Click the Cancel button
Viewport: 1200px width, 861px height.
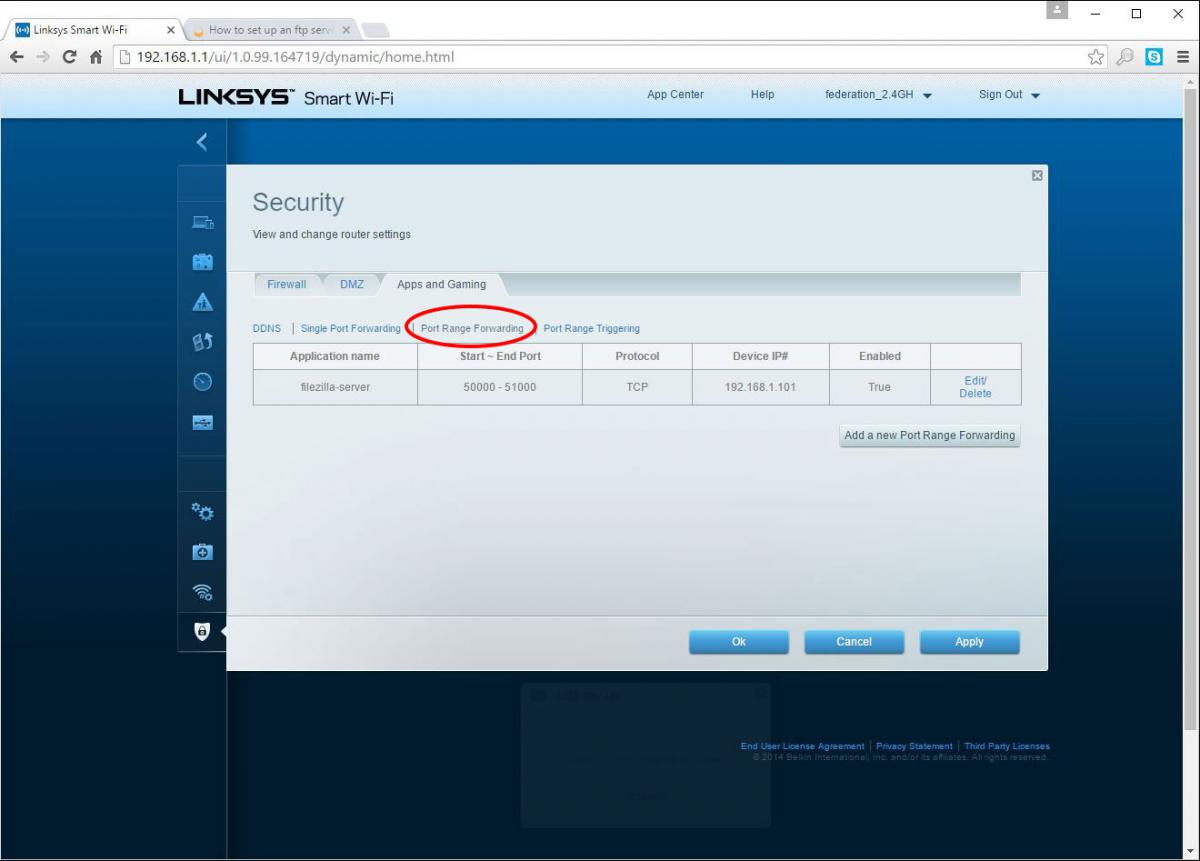[854, 642]
